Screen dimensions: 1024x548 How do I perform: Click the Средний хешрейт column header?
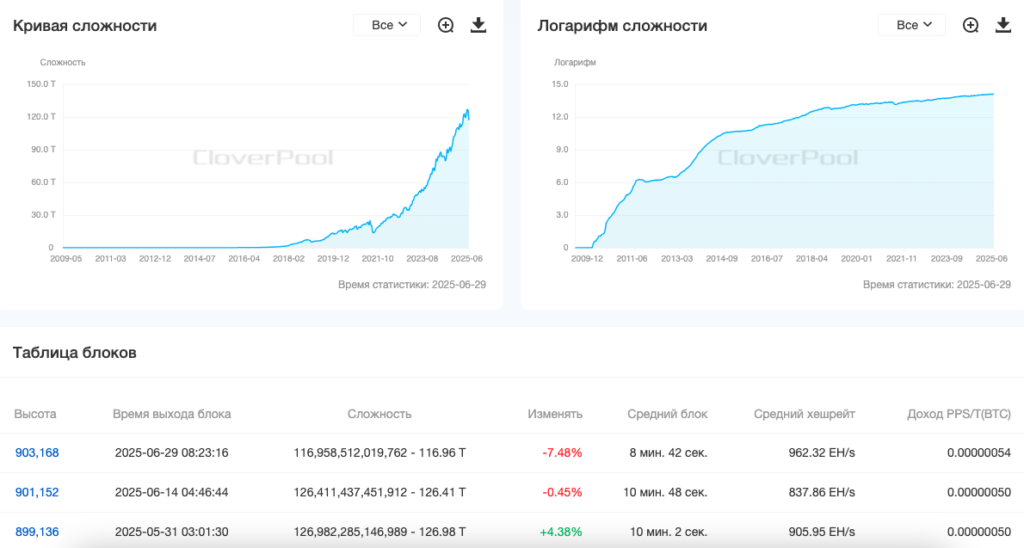coord(805,414)
